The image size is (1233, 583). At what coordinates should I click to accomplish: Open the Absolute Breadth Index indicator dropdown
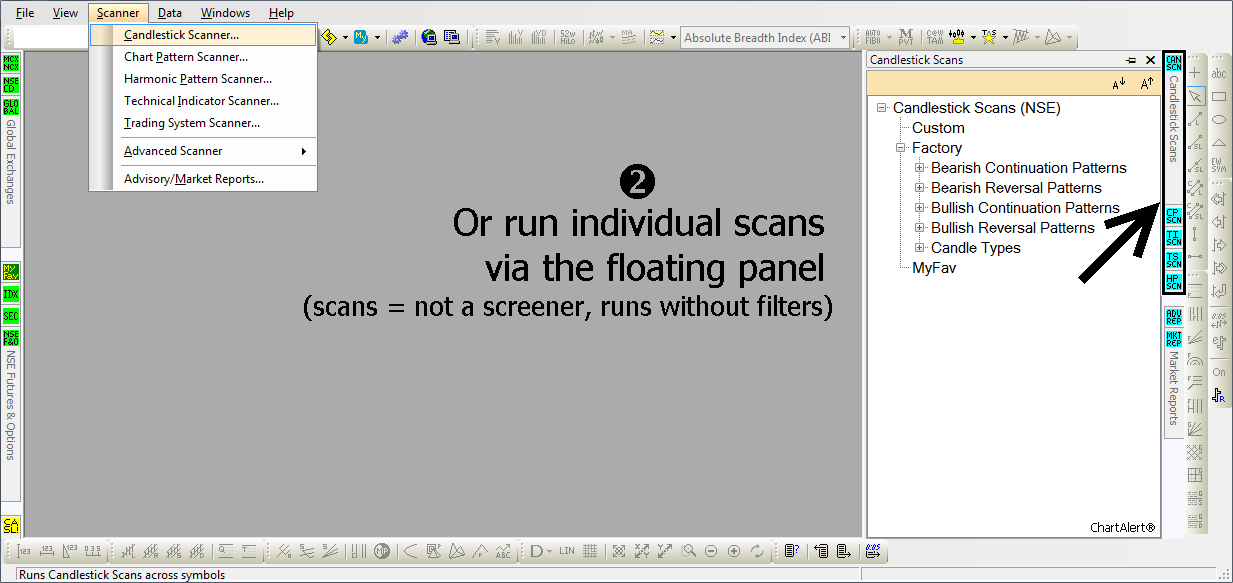point(843,38)
